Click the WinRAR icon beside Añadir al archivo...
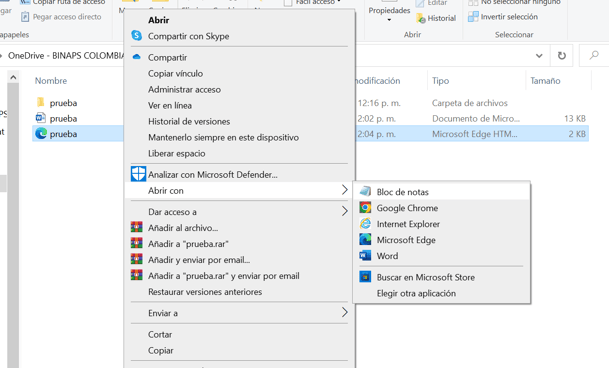This screenshot has height=368, width=609. click(136, 227)
